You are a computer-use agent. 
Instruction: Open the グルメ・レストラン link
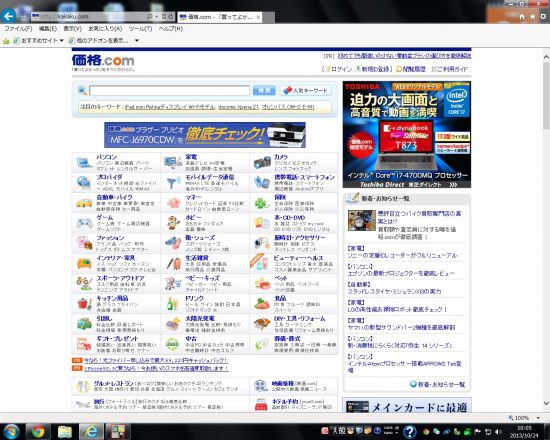[114, 383]
